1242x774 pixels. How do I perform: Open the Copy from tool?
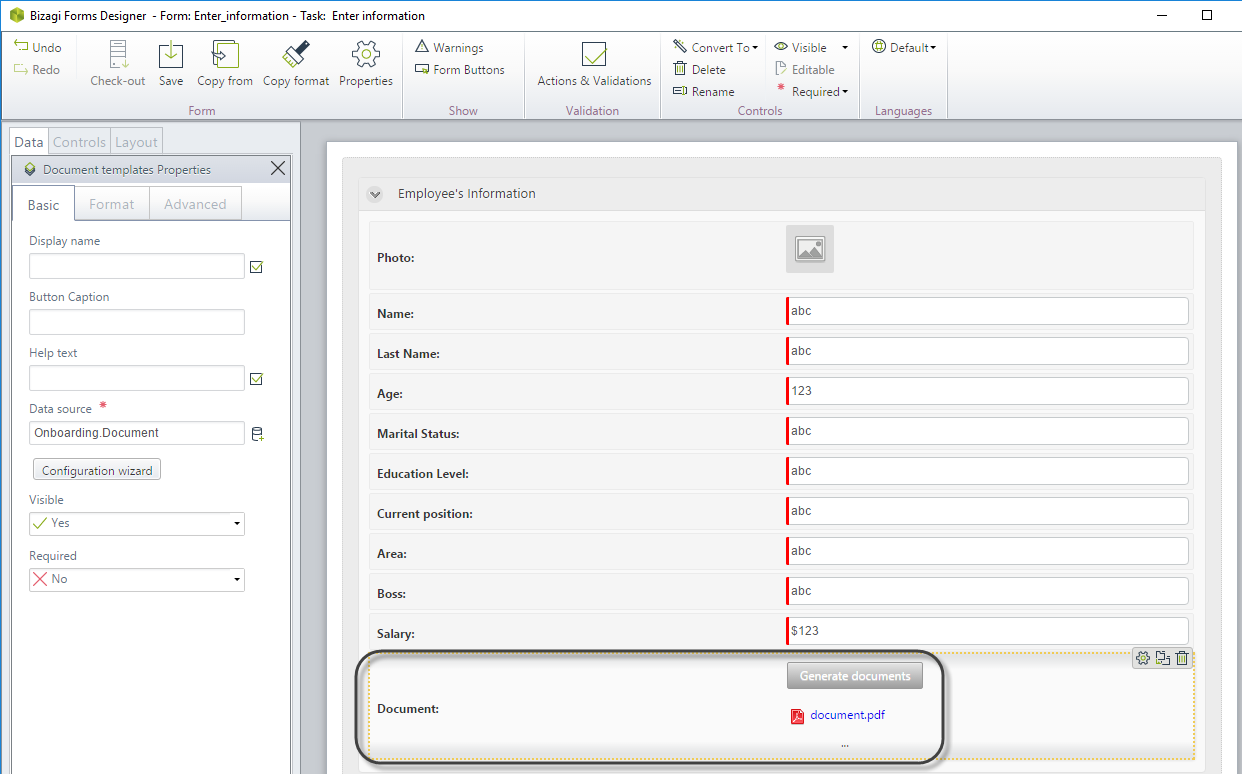(x=225, y=62)
